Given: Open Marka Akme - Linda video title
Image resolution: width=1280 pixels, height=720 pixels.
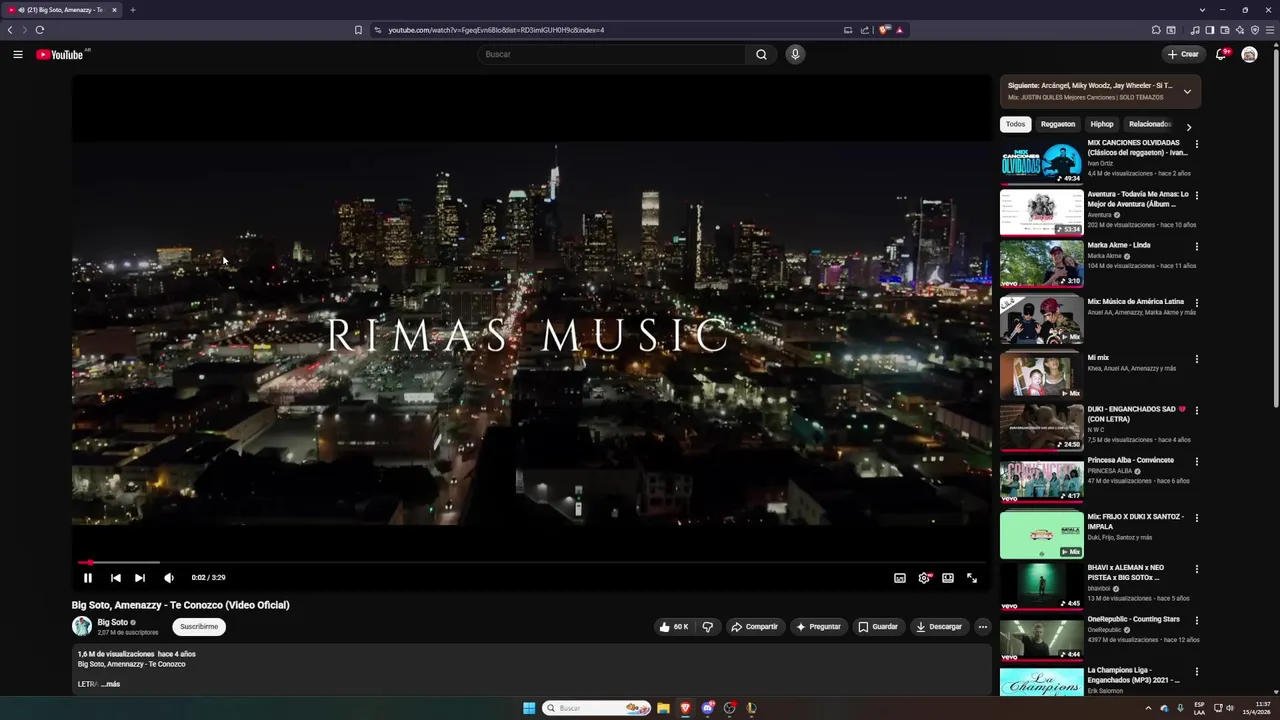Looking at the screenshot, I should click(x=1119, y=245).
